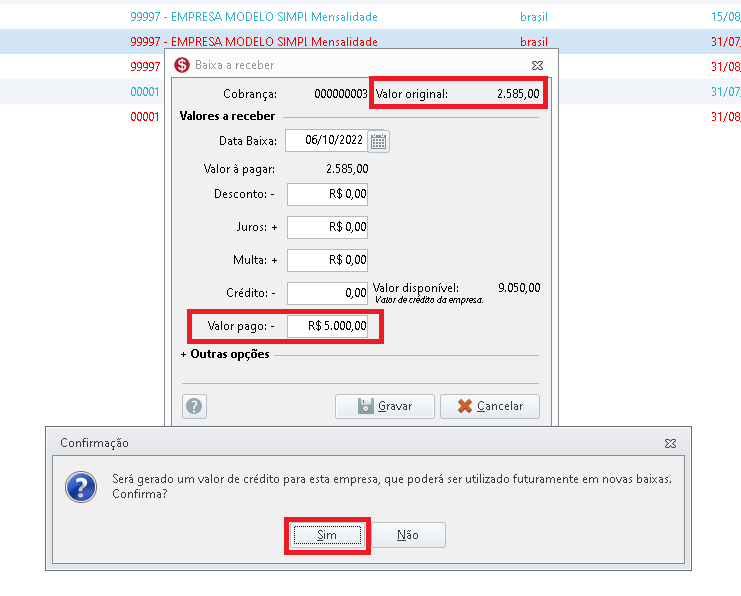
Task: Expand the Outras opções section
Action: pyautogui.click(x=225, y=354)
